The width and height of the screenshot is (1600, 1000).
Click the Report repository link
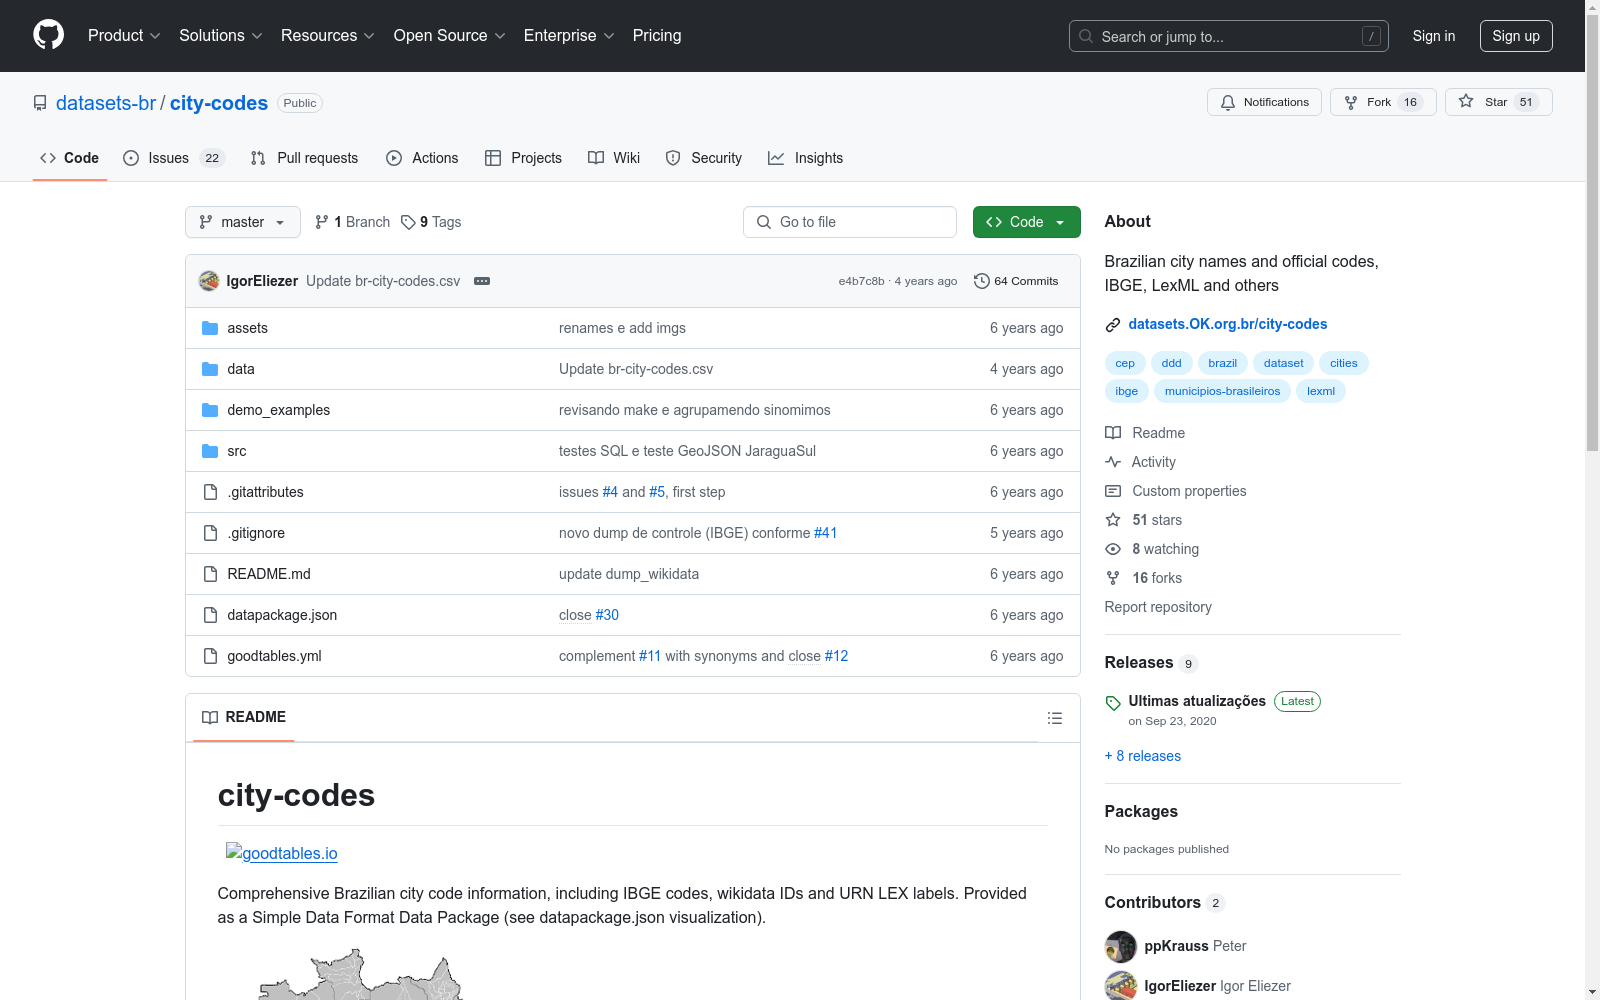[1158, 607]
